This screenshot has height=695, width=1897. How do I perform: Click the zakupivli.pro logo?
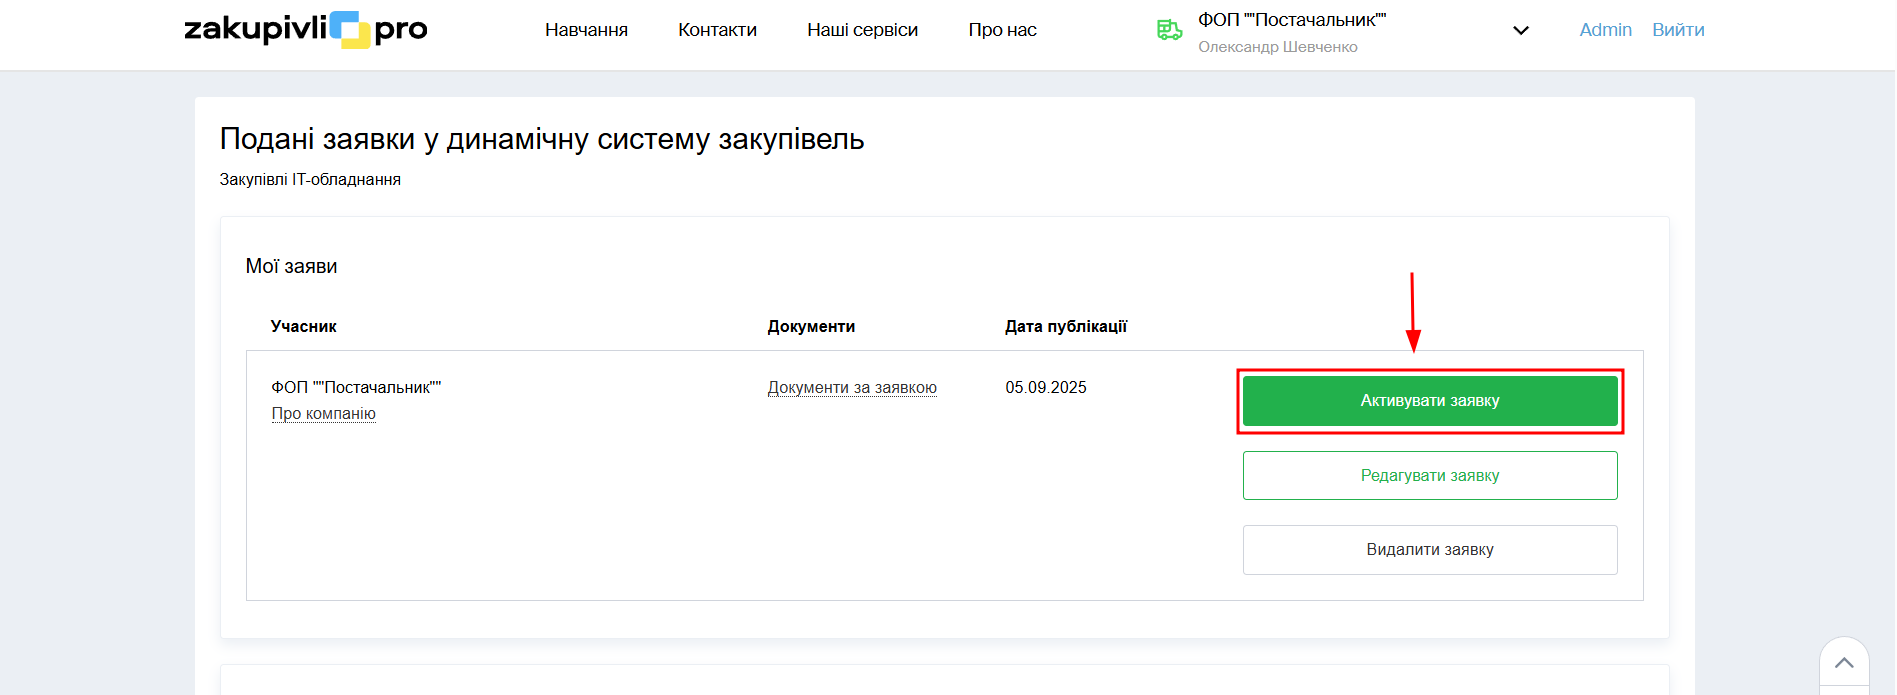pos(305,30)
